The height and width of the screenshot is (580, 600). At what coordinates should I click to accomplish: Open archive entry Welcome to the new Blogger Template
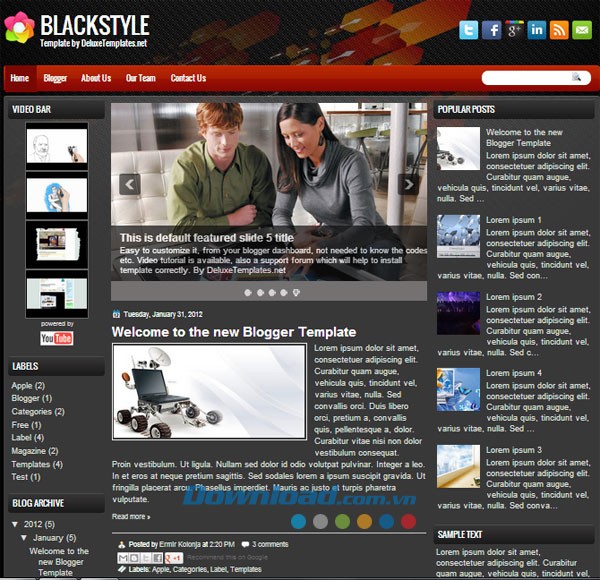pyautogui.click(x=59, y=562)
